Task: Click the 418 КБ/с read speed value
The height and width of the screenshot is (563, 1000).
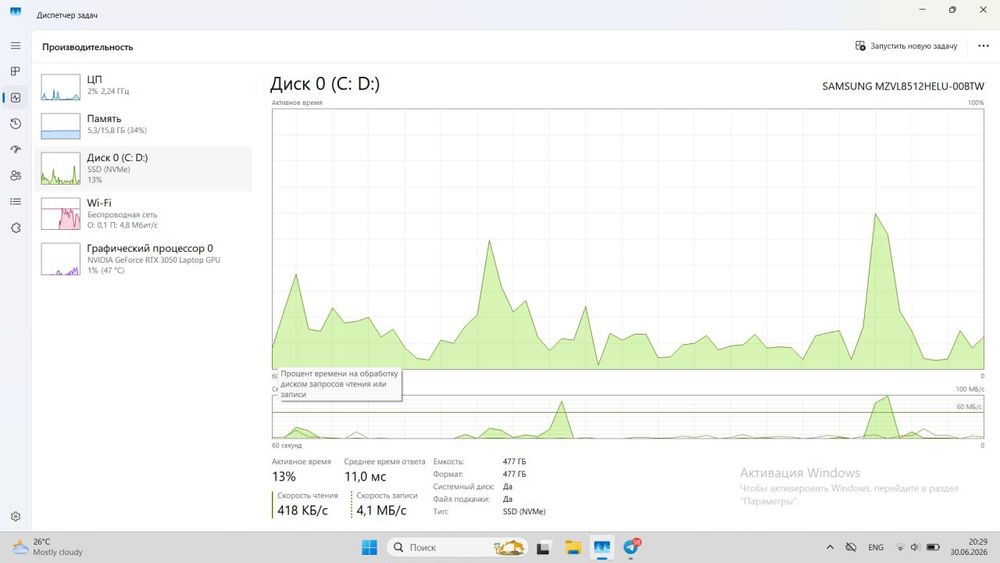Action: point(302,510)
